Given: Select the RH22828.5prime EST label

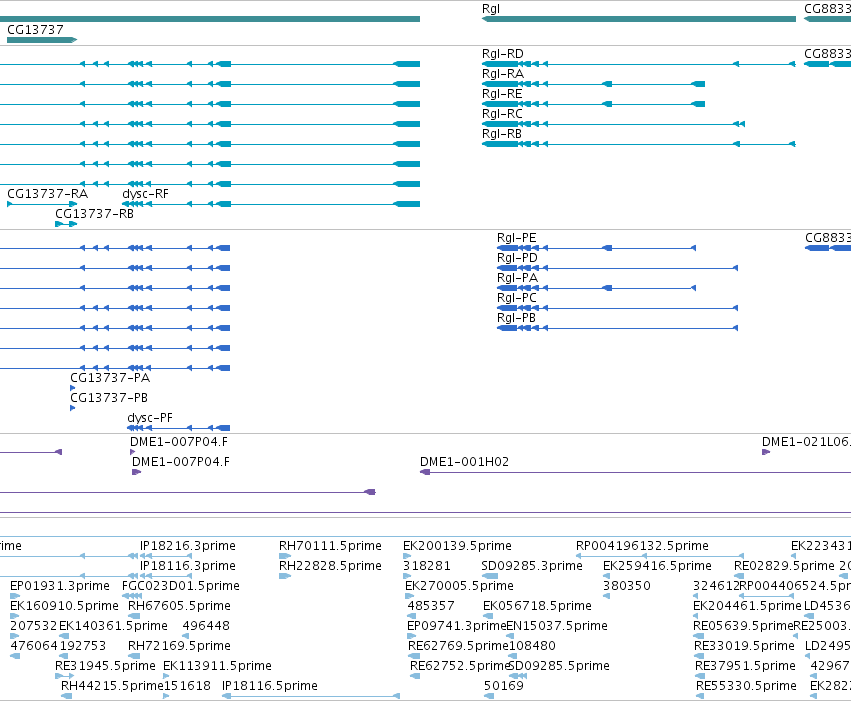Looking at the screenshot, I should pyautogui.click(x=330, y=566).
